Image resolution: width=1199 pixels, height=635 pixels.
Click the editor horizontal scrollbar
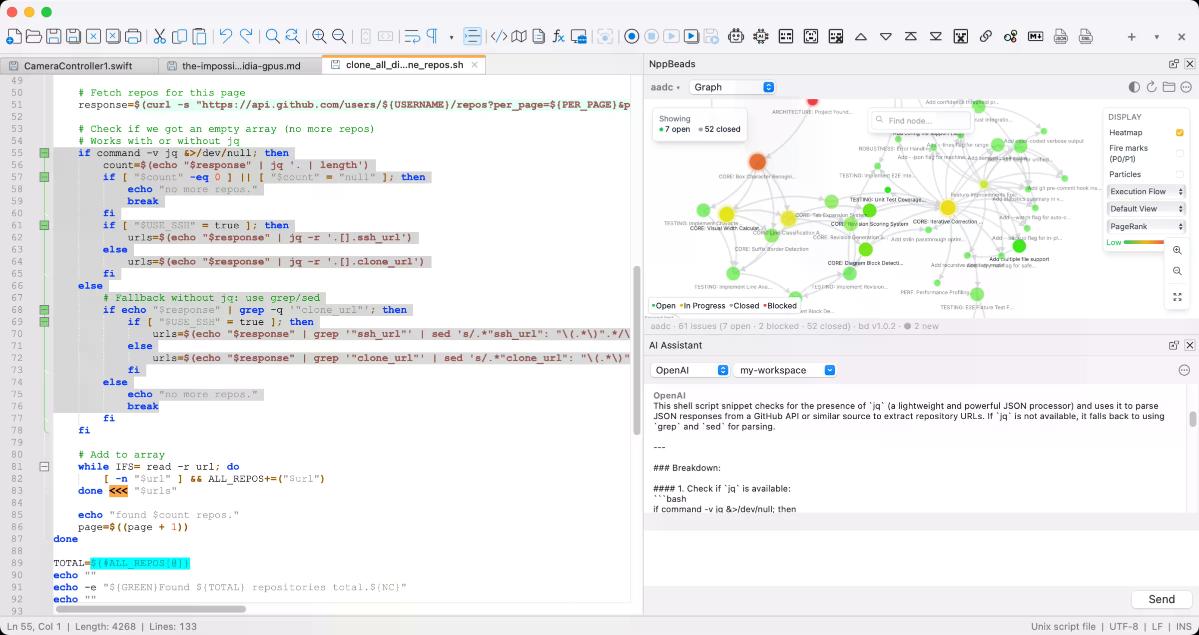(151, 609)
